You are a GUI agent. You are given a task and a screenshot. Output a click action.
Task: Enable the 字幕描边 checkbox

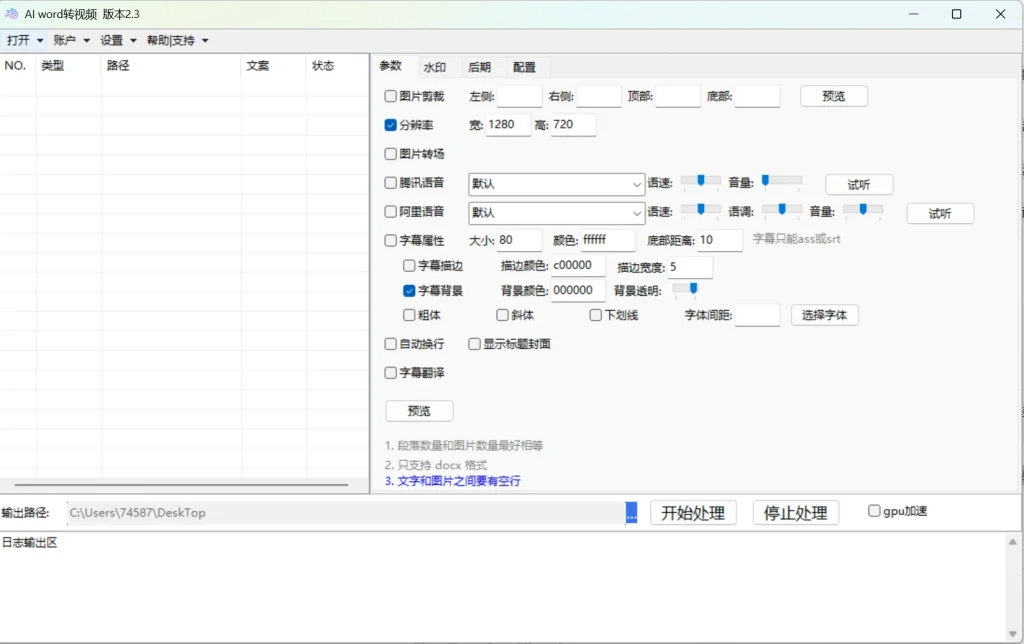[x=409, y=265]
